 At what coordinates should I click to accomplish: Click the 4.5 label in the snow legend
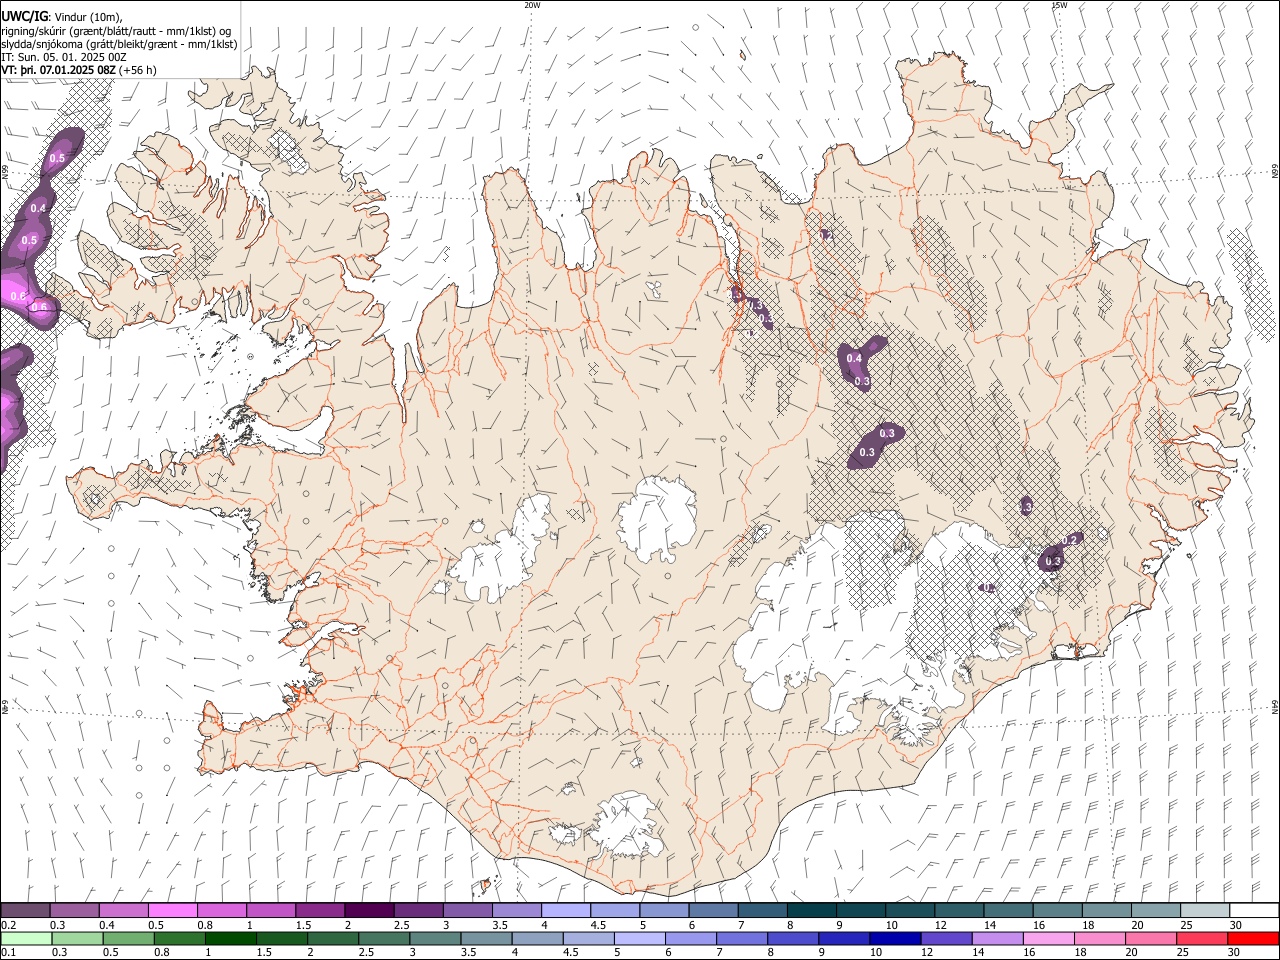click(598, 925)
